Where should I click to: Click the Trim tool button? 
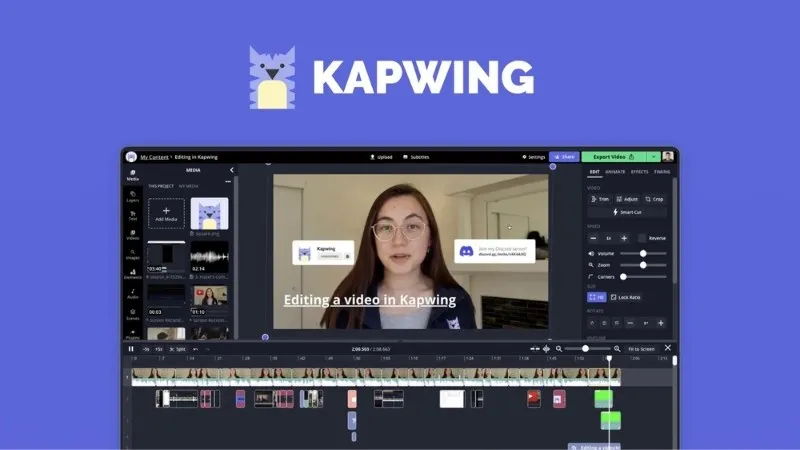click(599, 199)
